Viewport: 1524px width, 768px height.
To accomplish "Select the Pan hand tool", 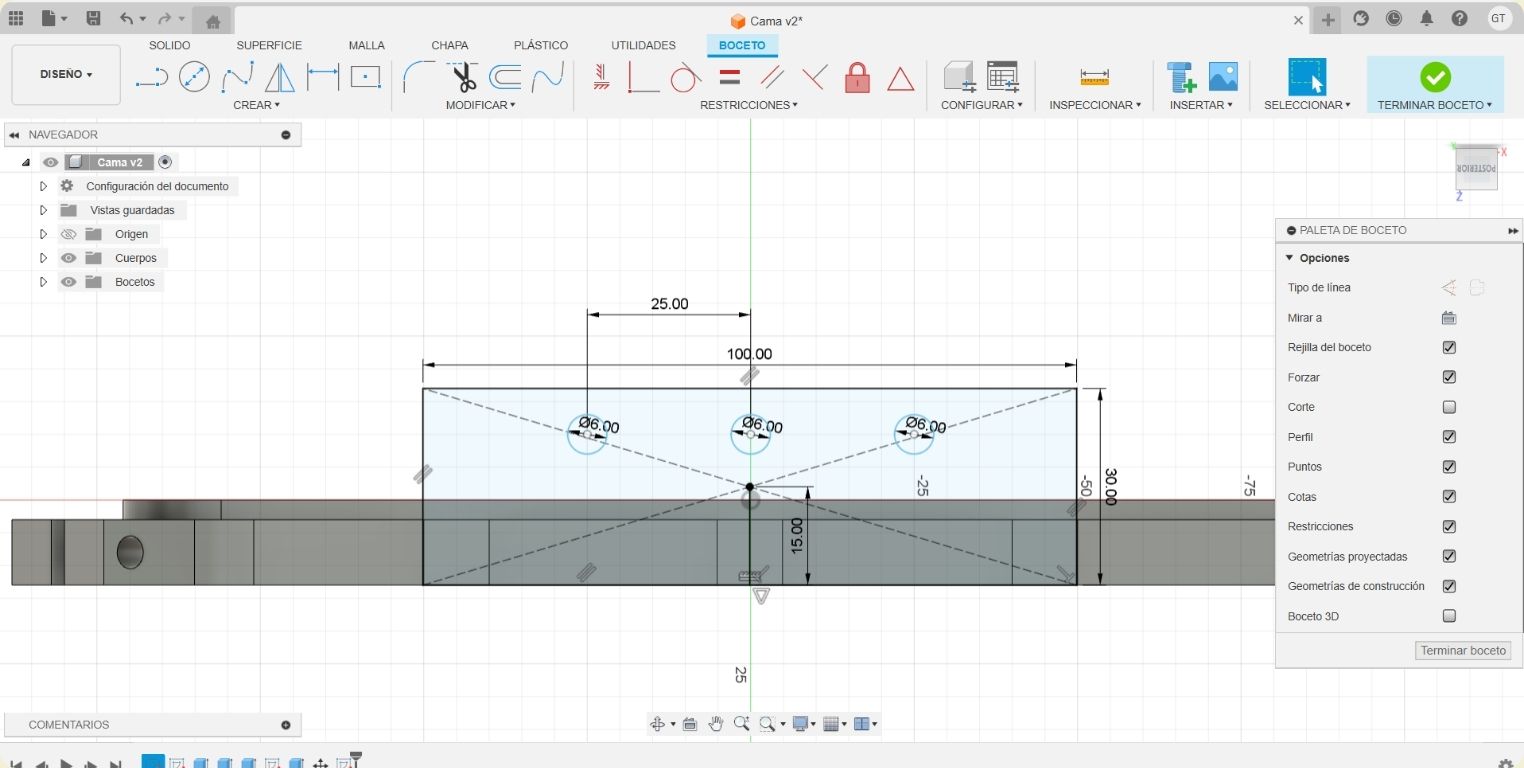I will (x=716, y=724).
